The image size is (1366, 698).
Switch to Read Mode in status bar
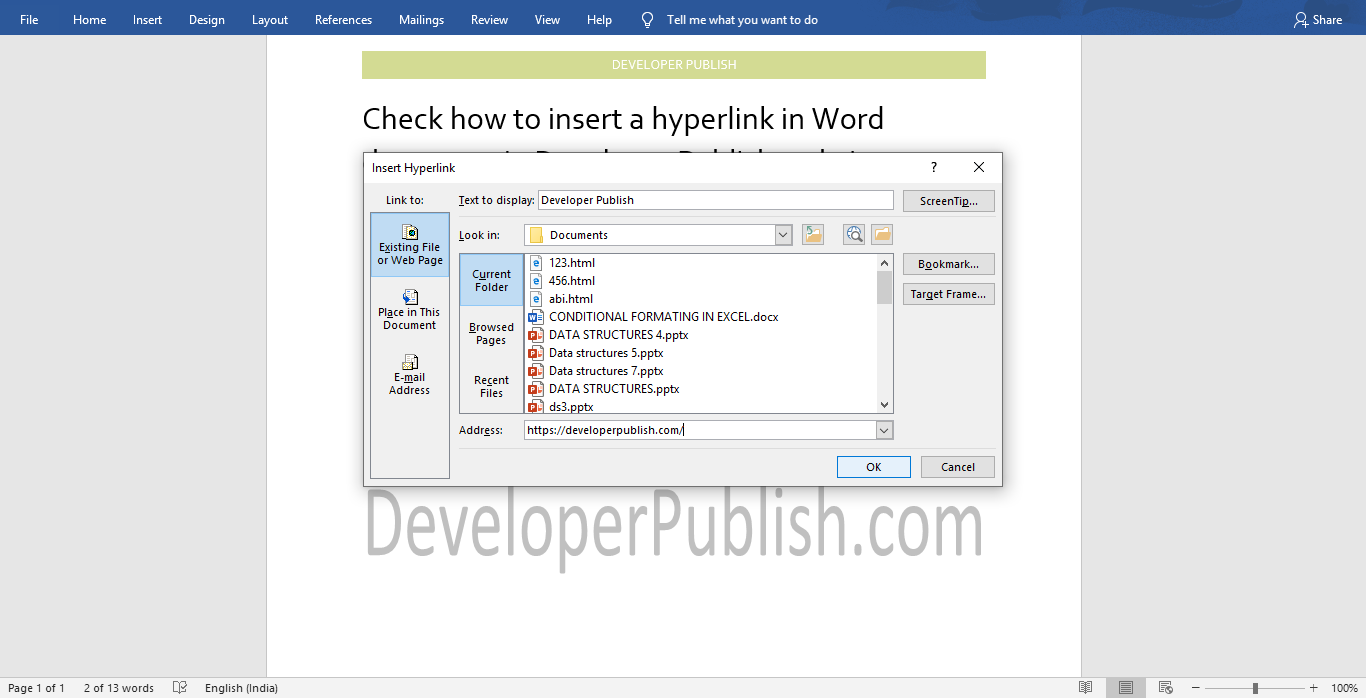point(1086,687)
